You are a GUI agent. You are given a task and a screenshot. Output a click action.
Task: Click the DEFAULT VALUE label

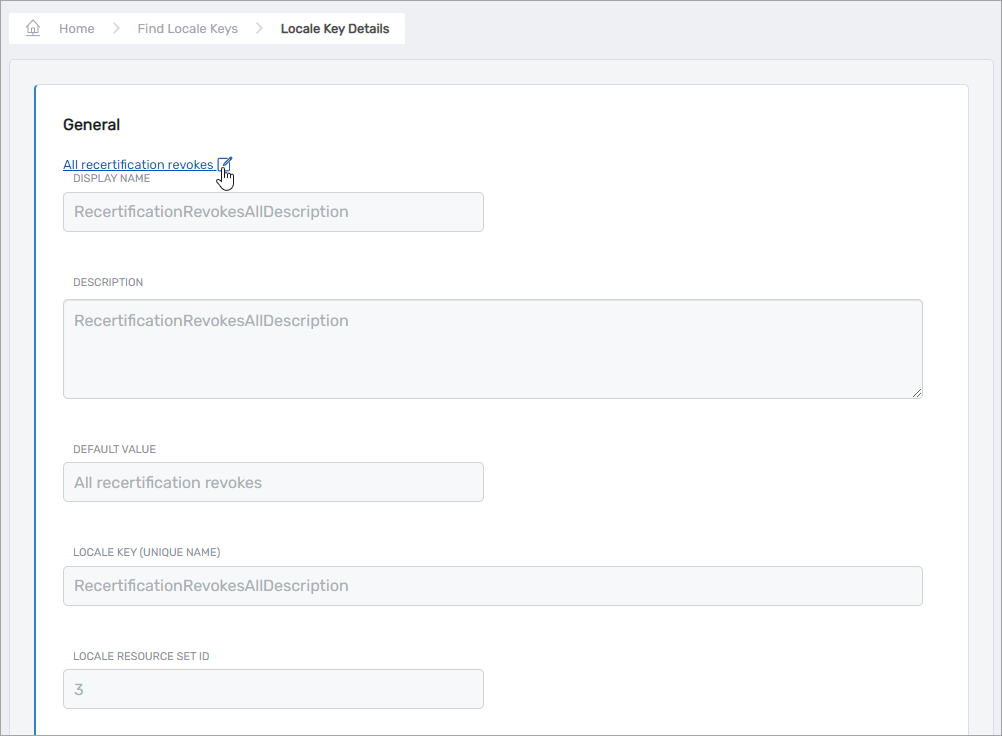click(x=114, y=450)
